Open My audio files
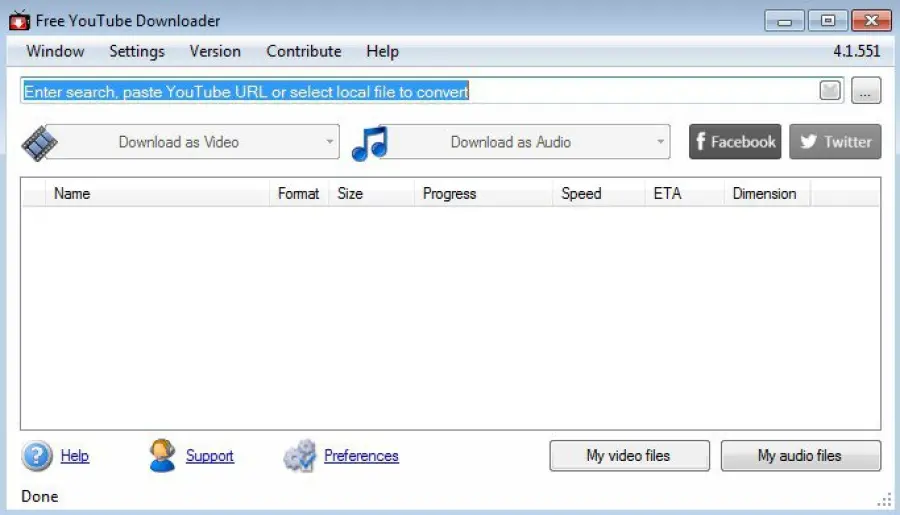900x515 pixels. [801, 456]
